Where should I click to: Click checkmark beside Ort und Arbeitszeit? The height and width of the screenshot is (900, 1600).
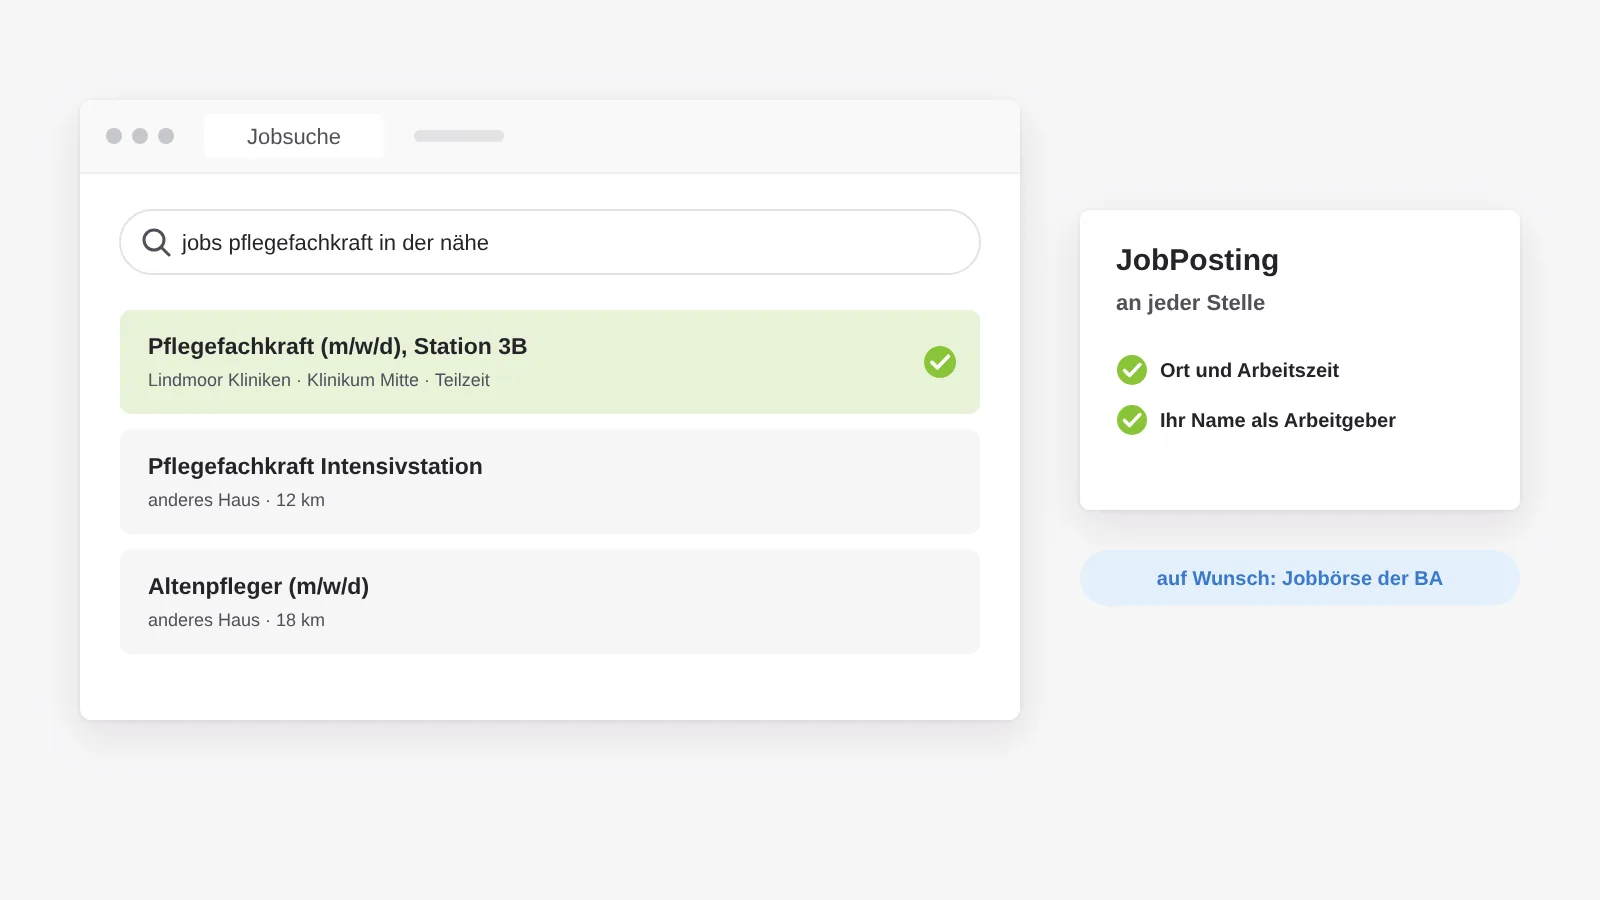[x=1132, y=370]
